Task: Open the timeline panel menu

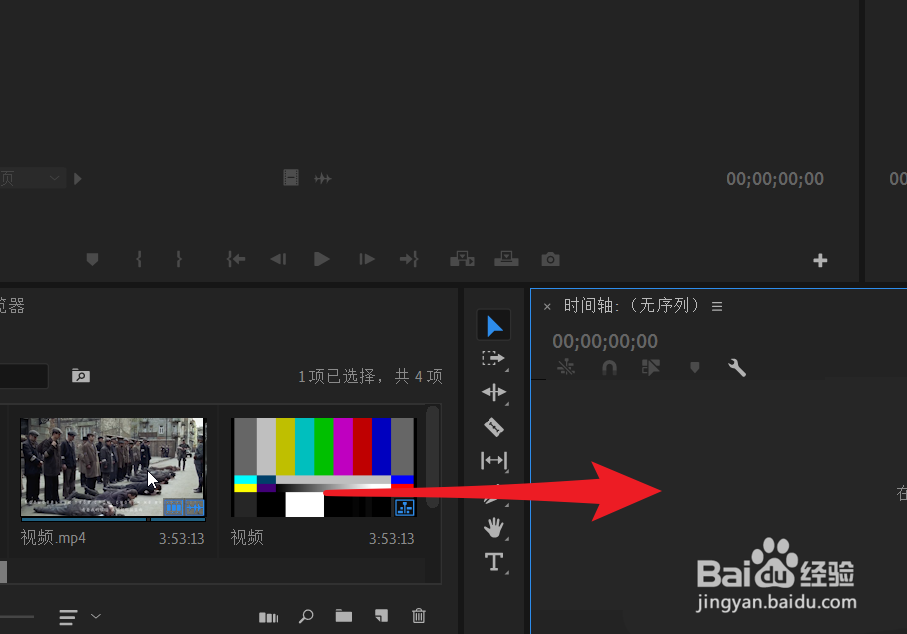Action: (717, 307)
